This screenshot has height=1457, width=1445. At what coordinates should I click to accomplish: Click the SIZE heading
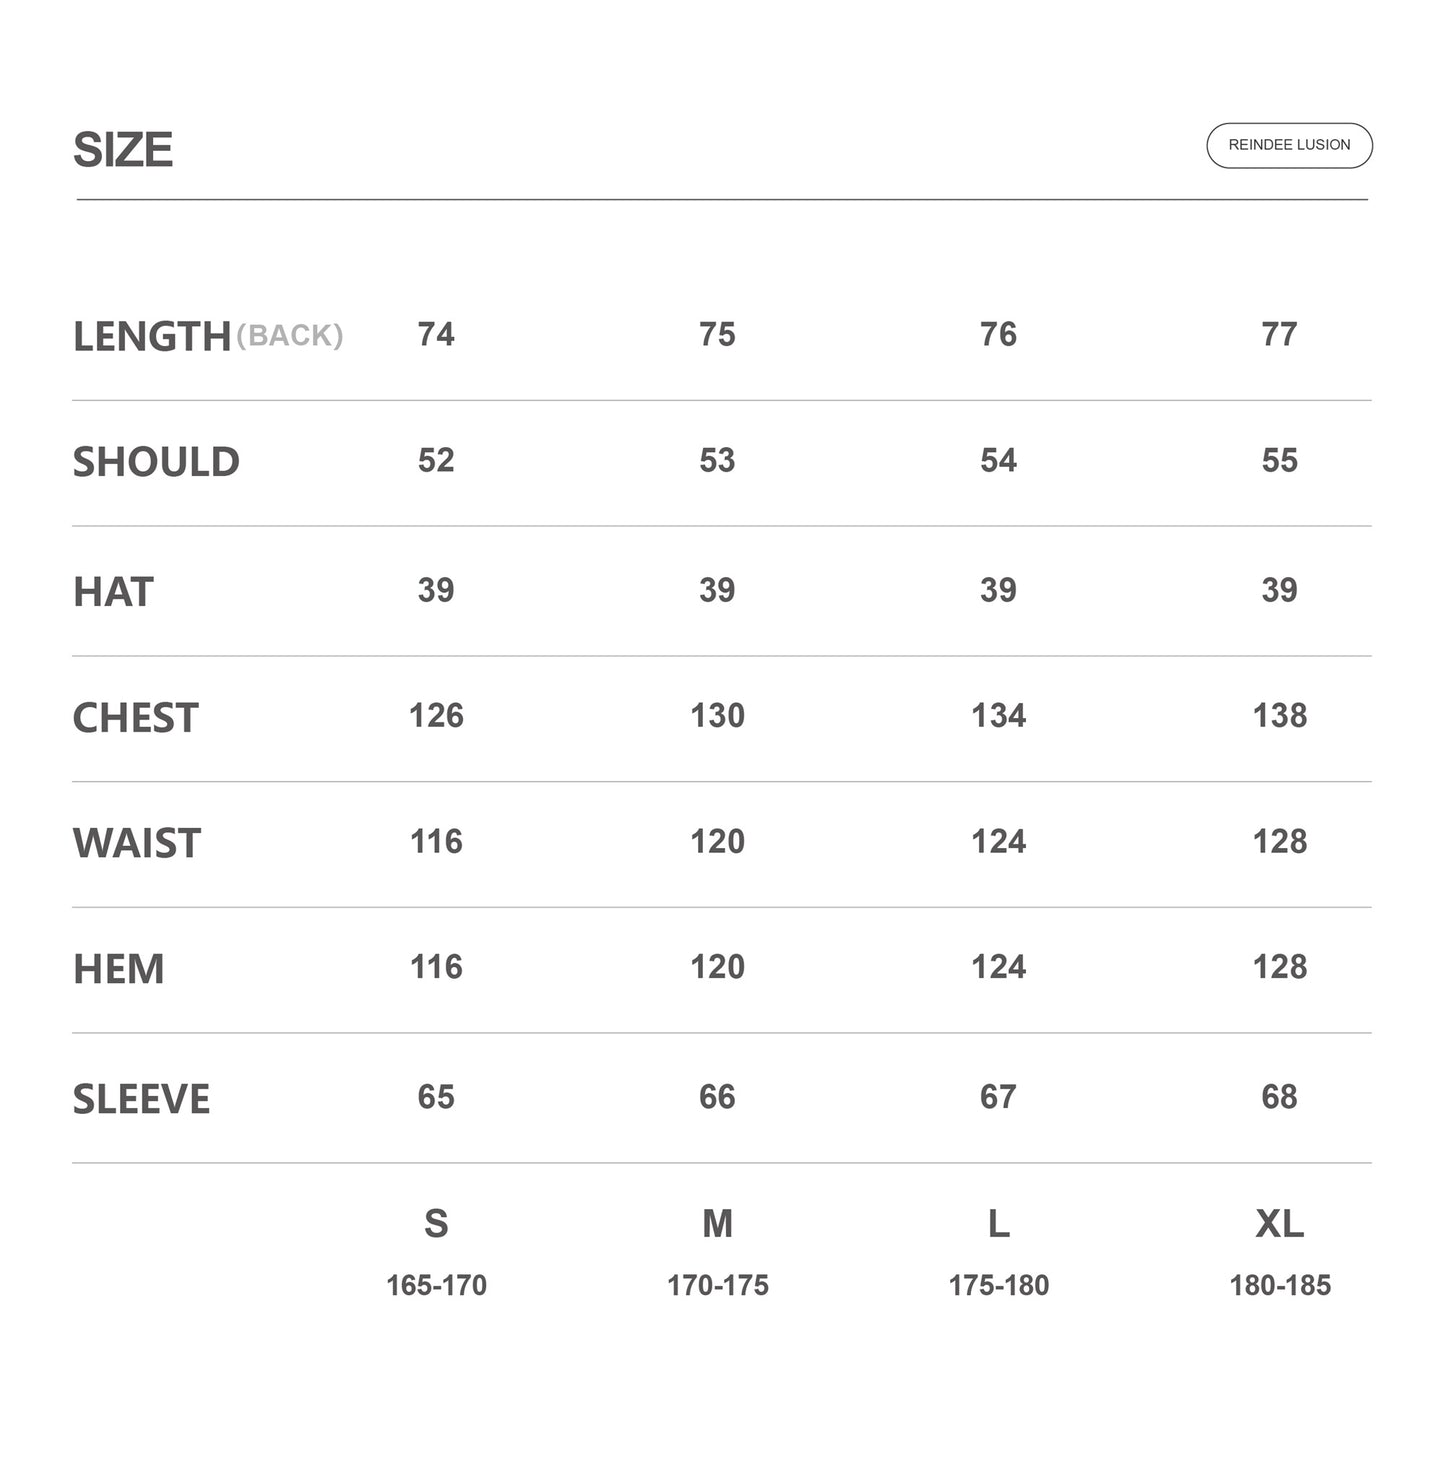pyautogui.click(x=123, y=150)
